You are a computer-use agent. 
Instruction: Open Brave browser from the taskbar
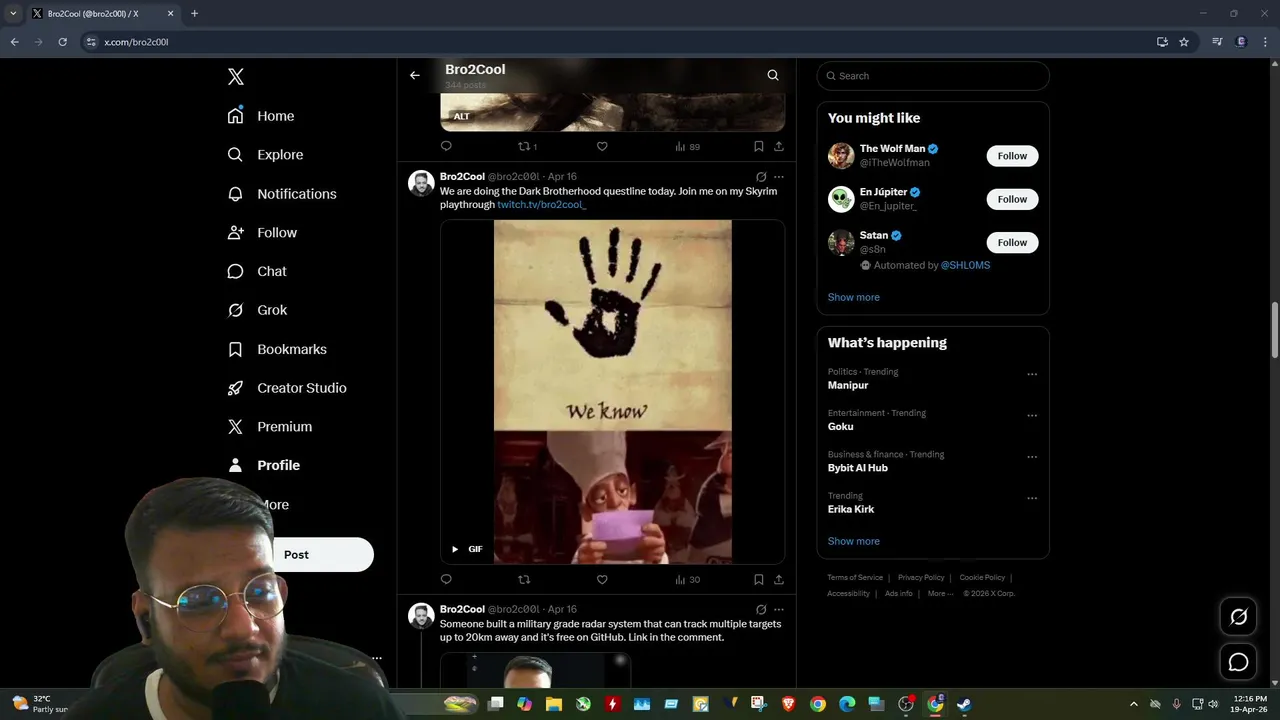tap(789, 704)
